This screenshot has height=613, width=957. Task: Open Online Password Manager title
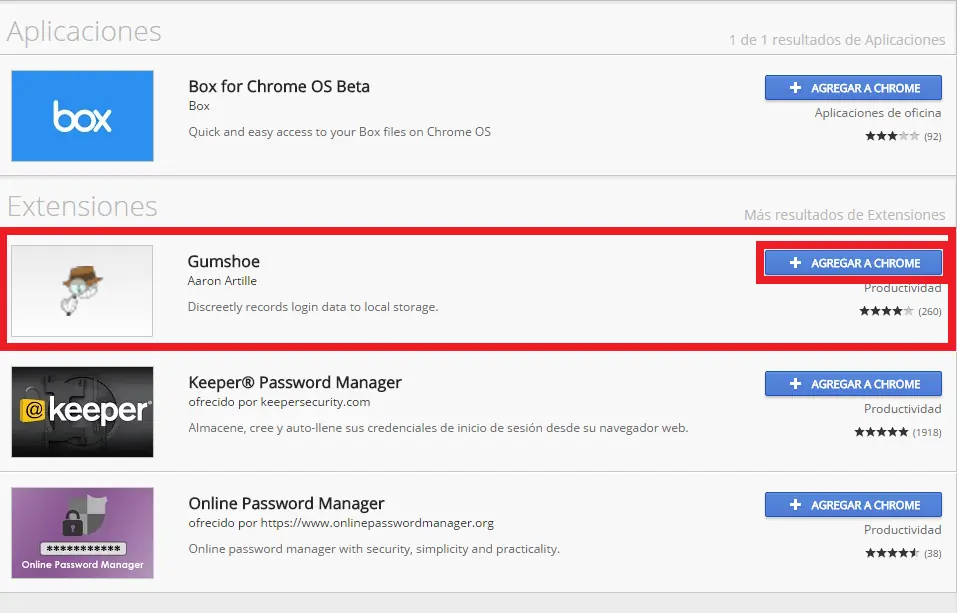click(286, 503)
